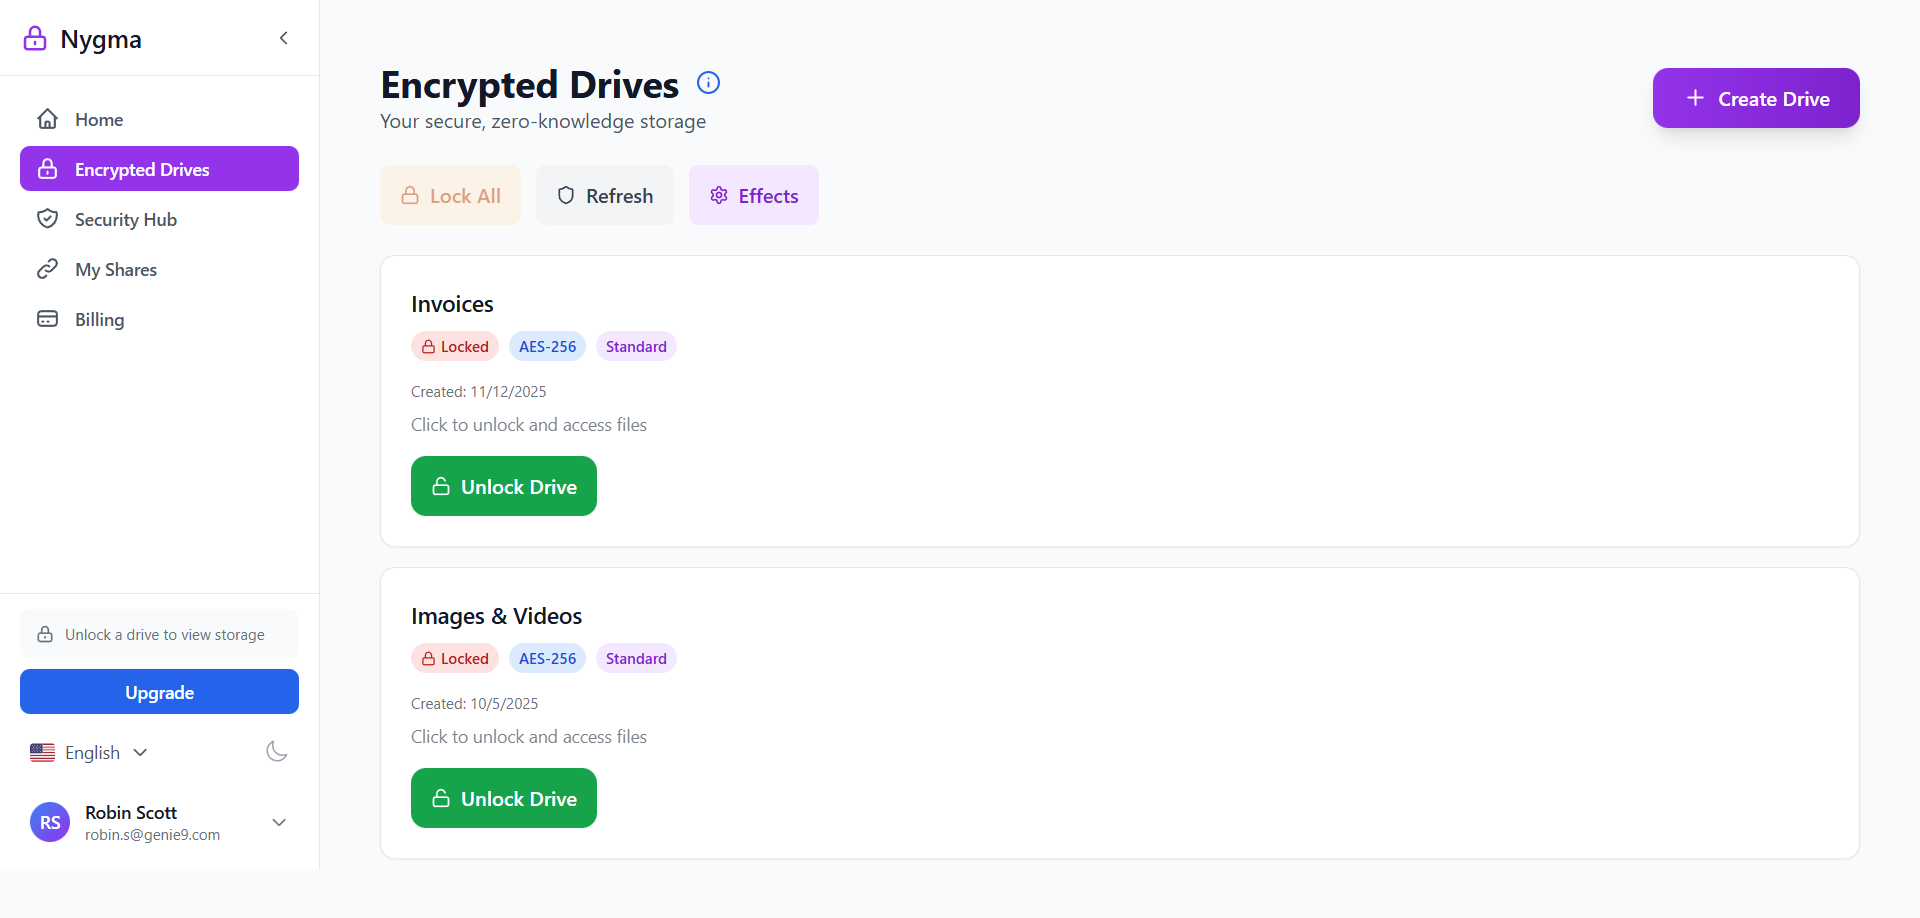This screenshot has width=1920, height=918.
Task: Refresh the drives list
Action: point(604,195)
